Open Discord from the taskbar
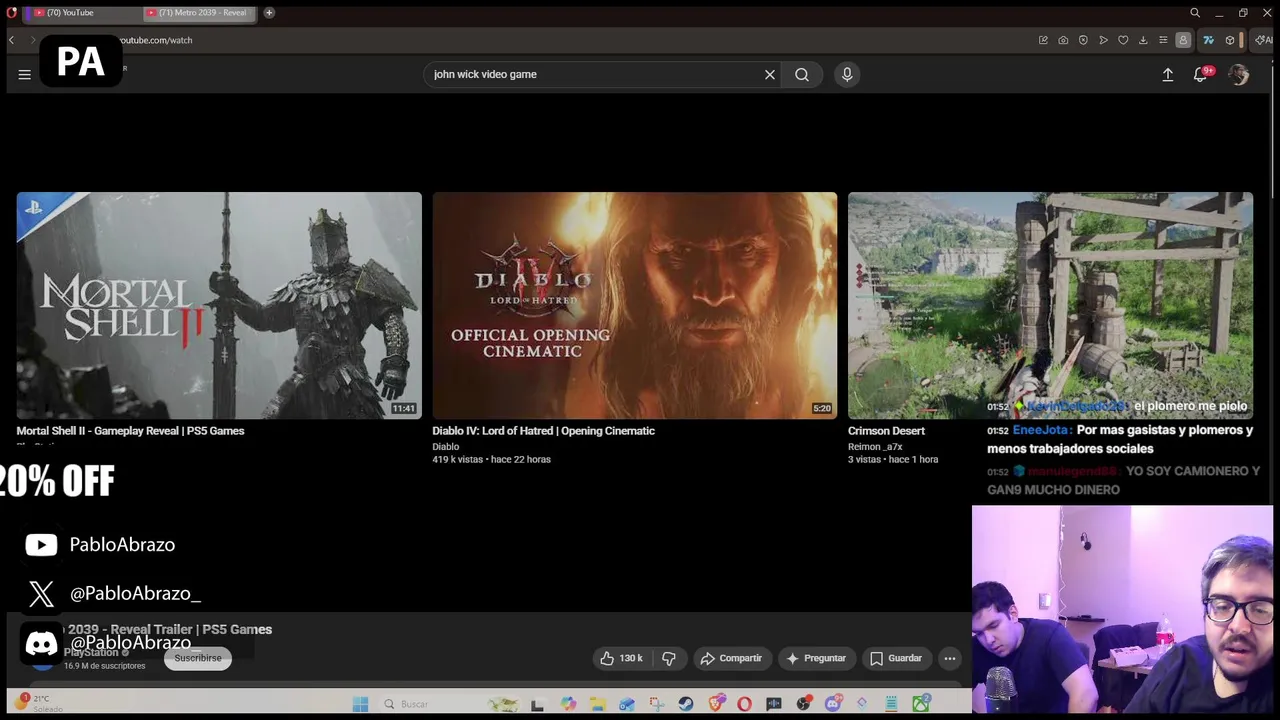This screenshot has width=1280, height=720. 833,703
